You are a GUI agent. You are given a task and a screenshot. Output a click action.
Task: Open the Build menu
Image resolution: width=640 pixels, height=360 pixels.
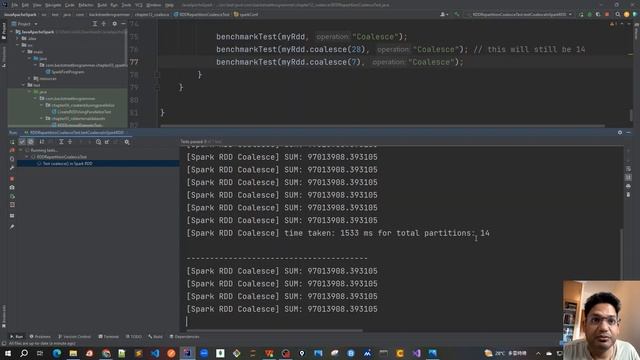coord(102,5)
